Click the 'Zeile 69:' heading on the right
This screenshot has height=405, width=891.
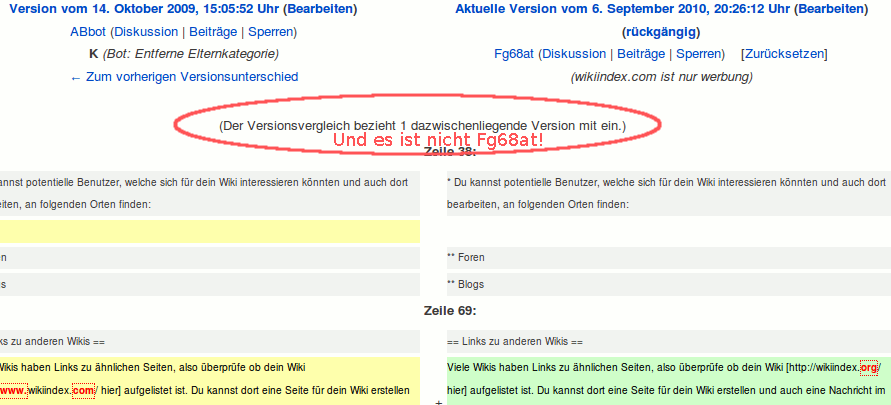click(450, 311)
